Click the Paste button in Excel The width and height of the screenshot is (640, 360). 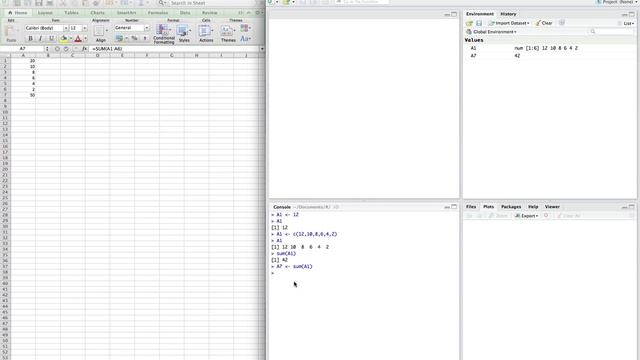click(11, 33)
